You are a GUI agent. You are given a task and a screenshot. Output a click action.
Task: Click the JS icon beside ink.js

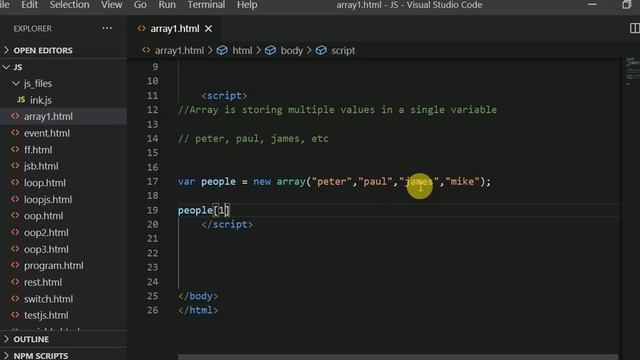(x=21, y=100)
